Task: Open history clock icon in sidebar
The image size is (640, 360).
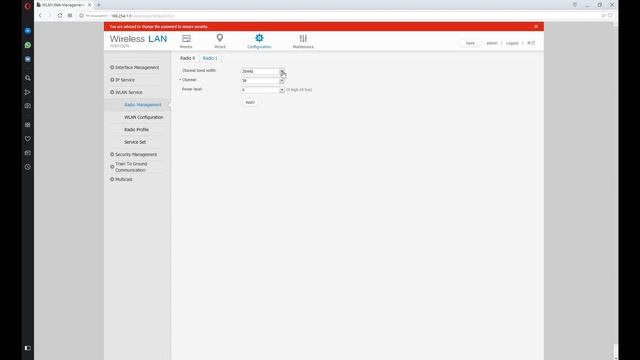Action: (x=28, y=167)
